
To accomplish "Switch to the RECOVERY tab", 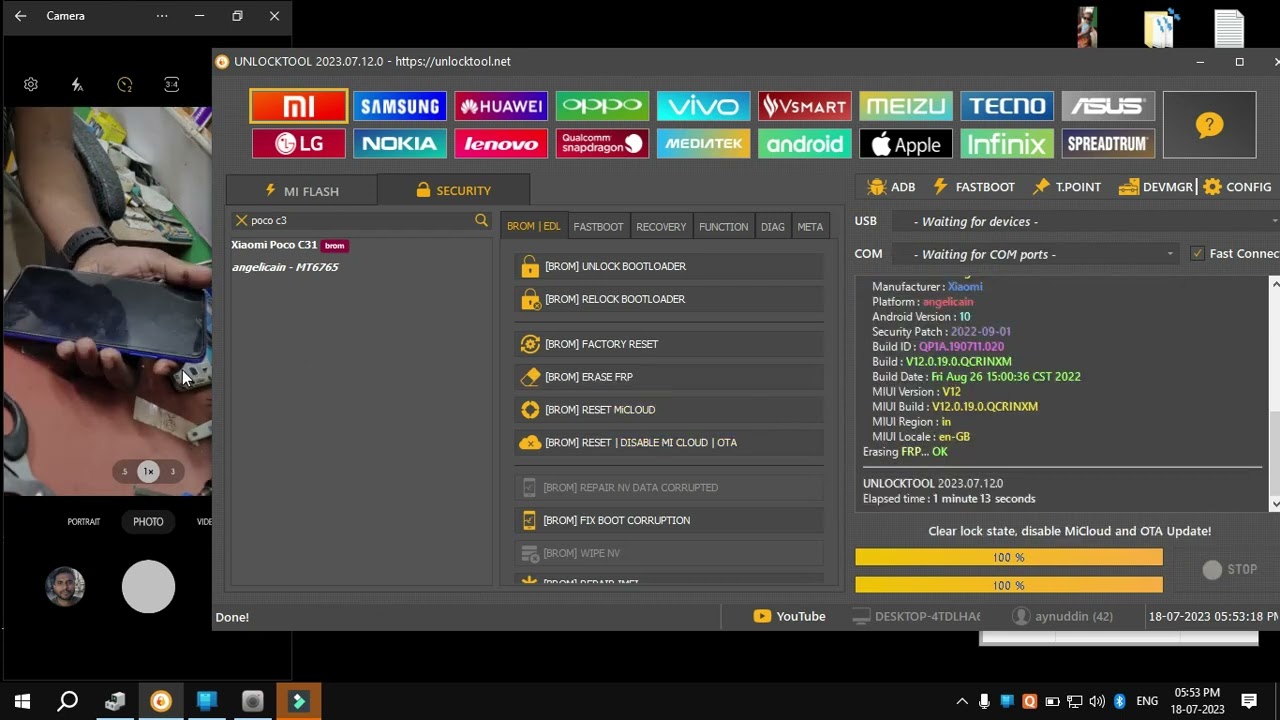I will [661, 226].
